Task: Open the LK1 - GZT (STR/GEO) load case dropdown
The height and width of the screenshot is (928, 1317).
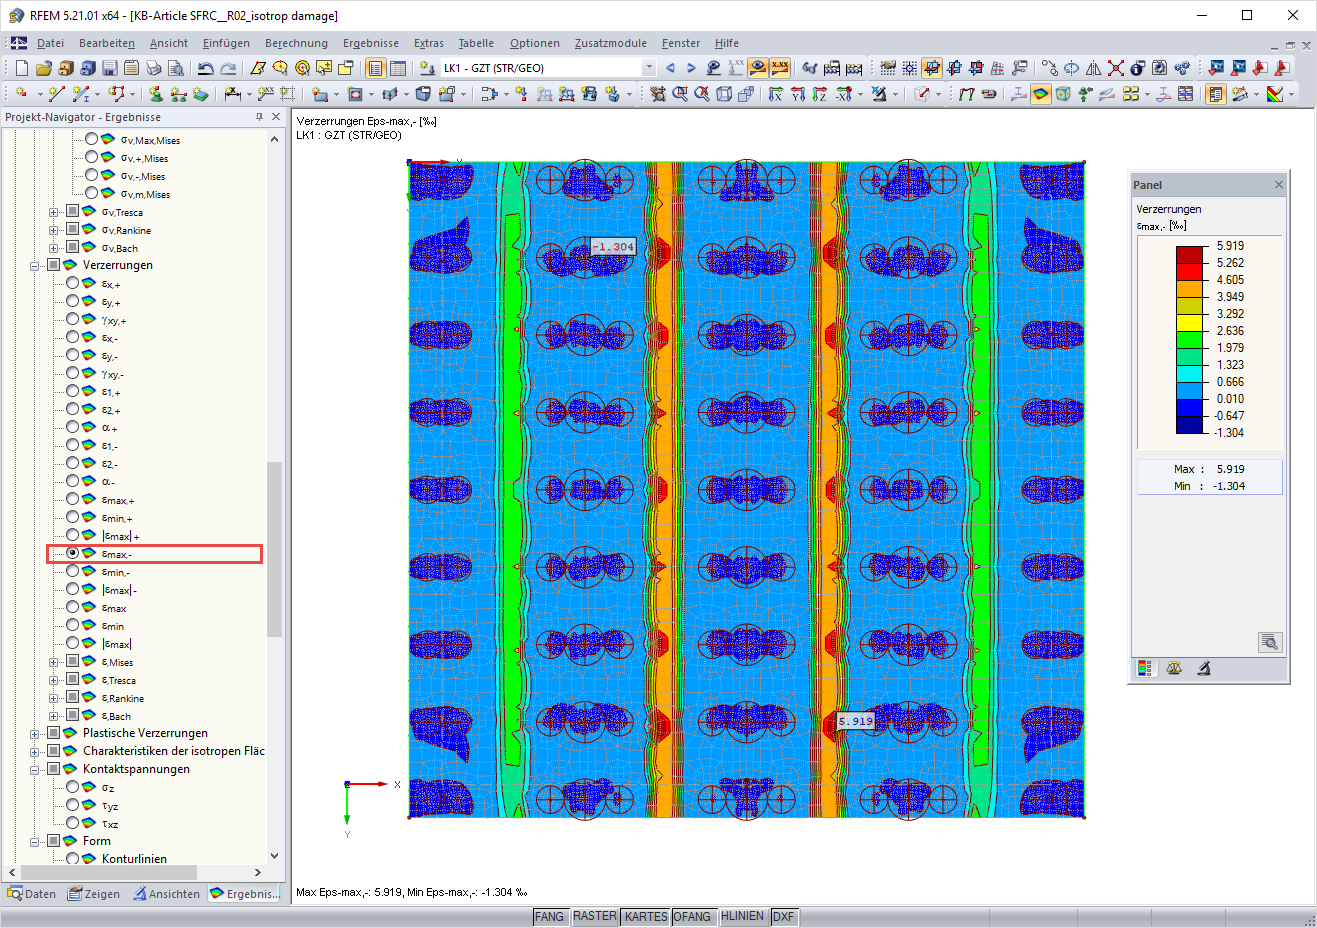Action: 649,68
